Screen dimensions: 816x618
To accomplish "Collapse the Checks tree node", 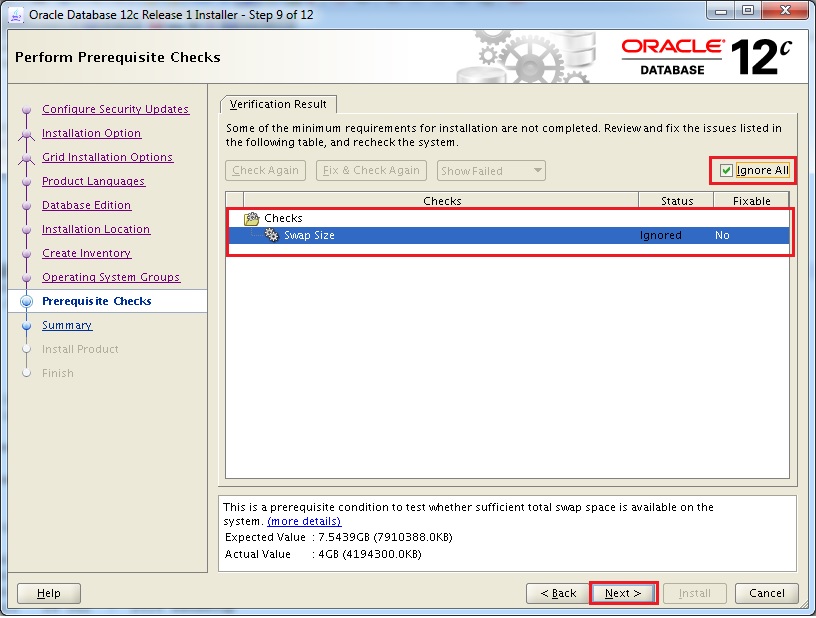I will [x=237, y=218].
